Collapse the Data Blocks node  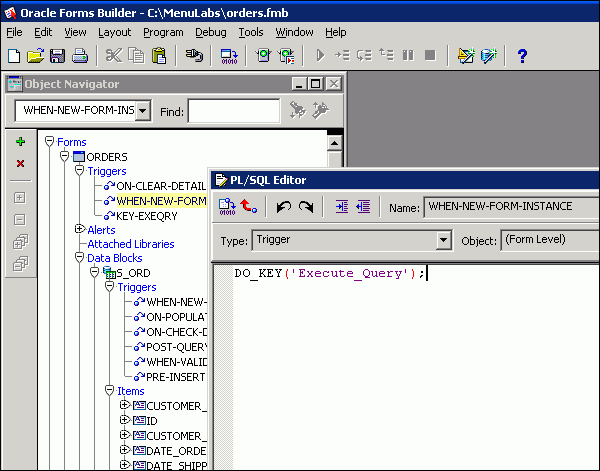point(80,258)
